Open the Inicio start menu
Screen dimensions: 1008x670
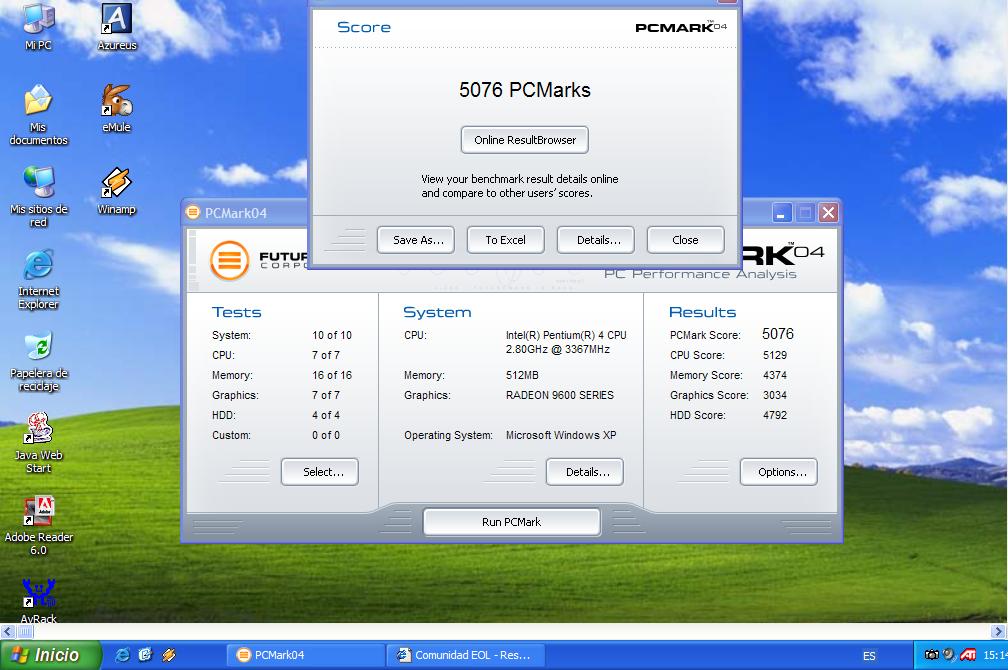coord(50,655)
